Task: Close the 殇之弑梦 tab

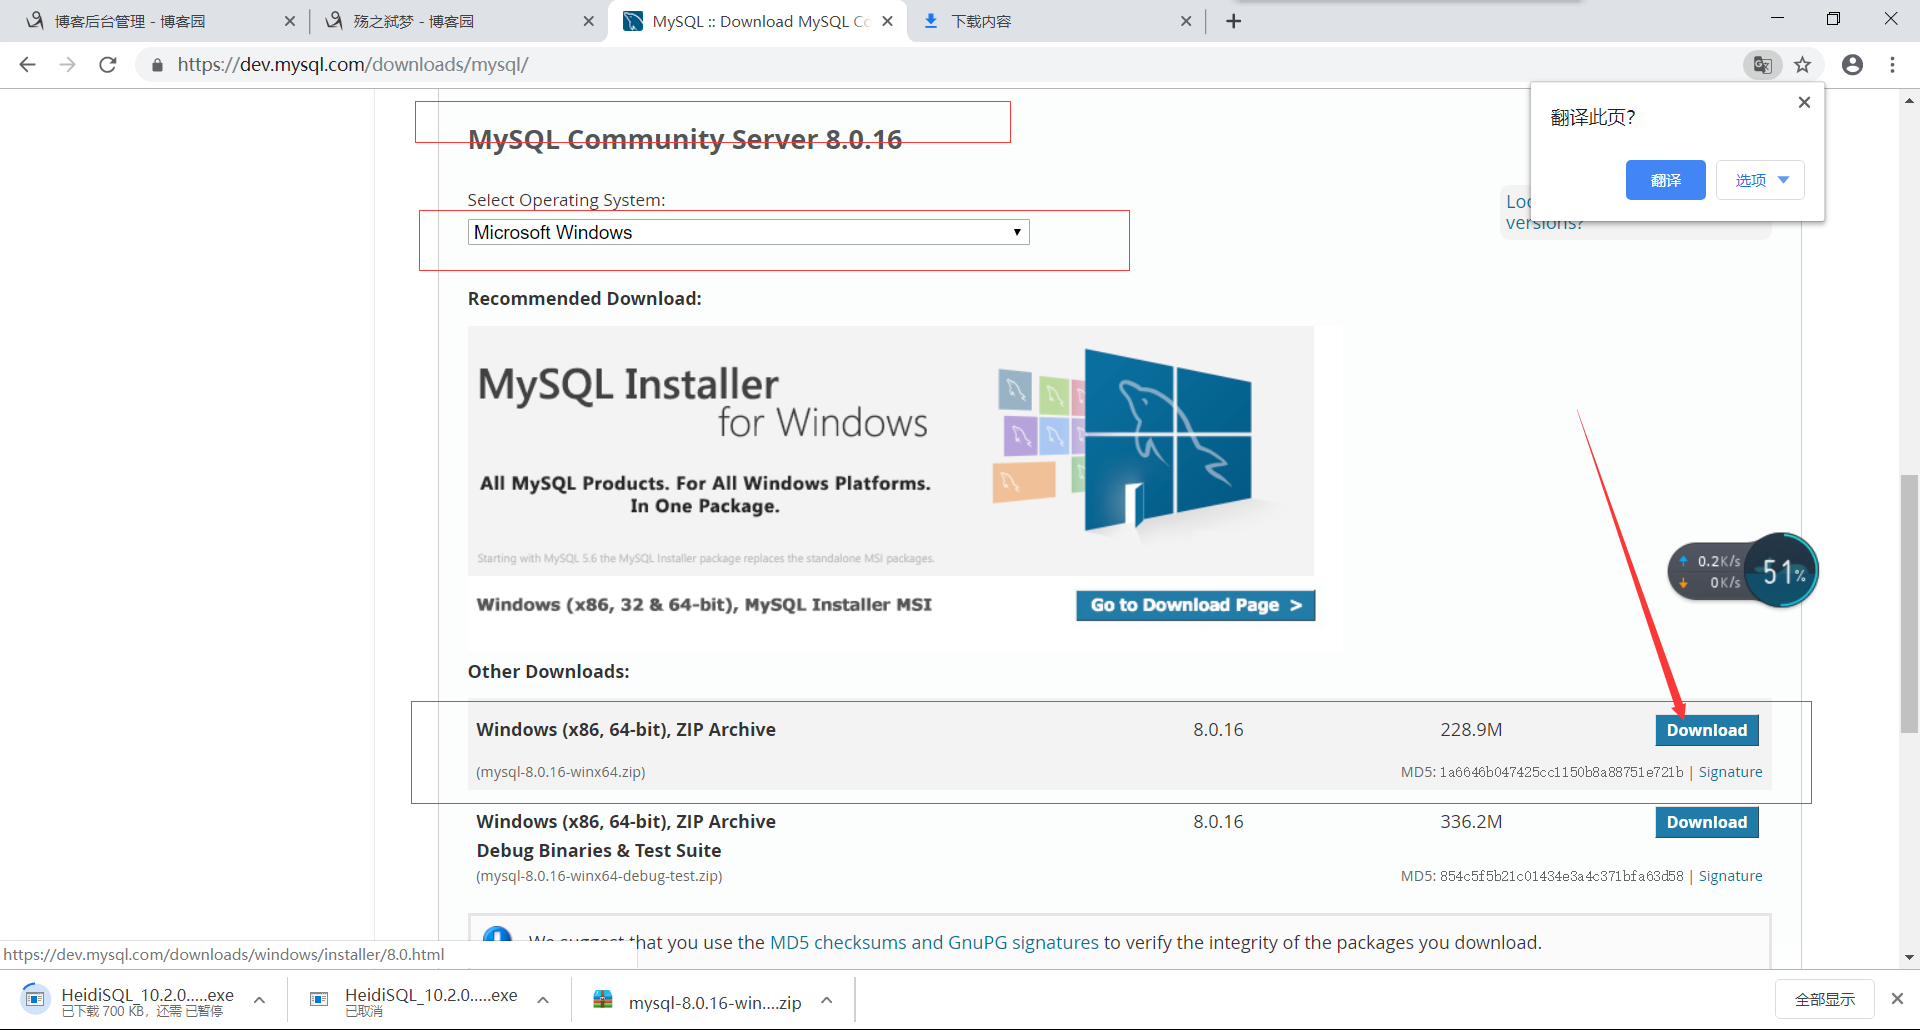Action: tap(588, 21)
